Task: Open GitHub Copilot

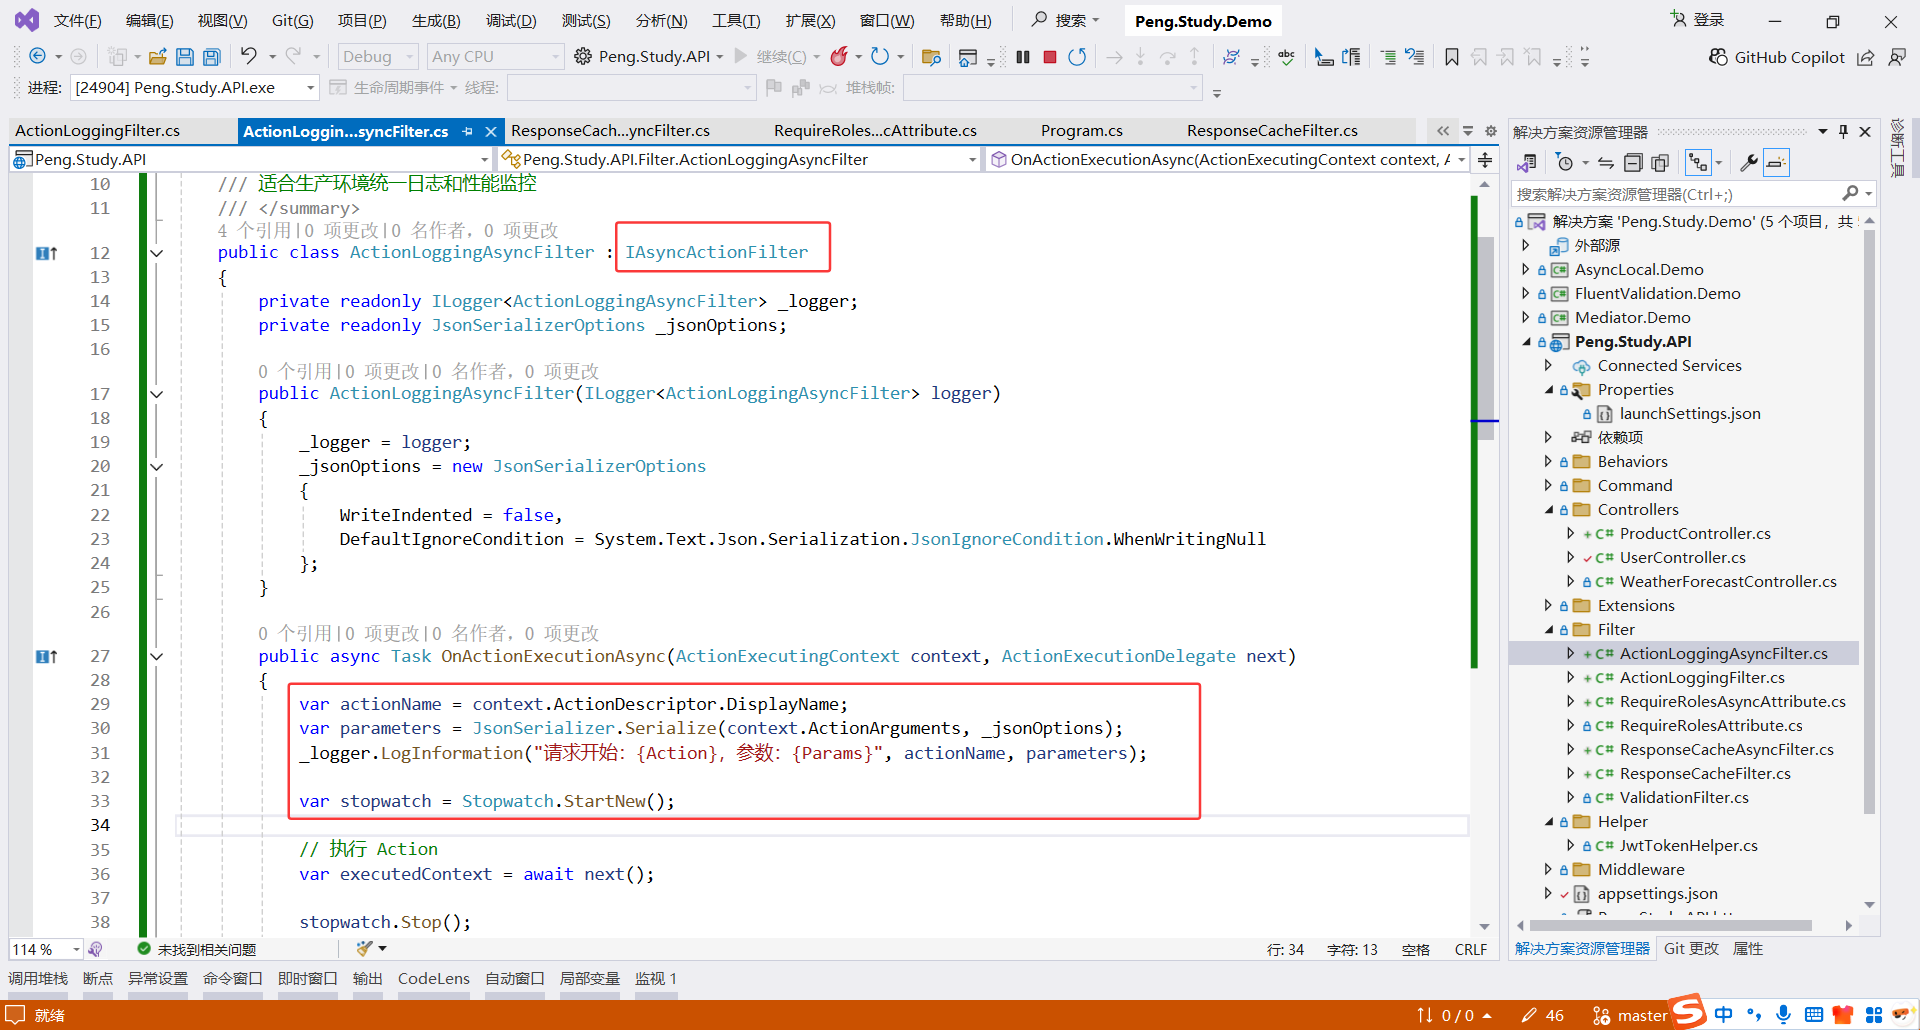Action: [1777, 57]
